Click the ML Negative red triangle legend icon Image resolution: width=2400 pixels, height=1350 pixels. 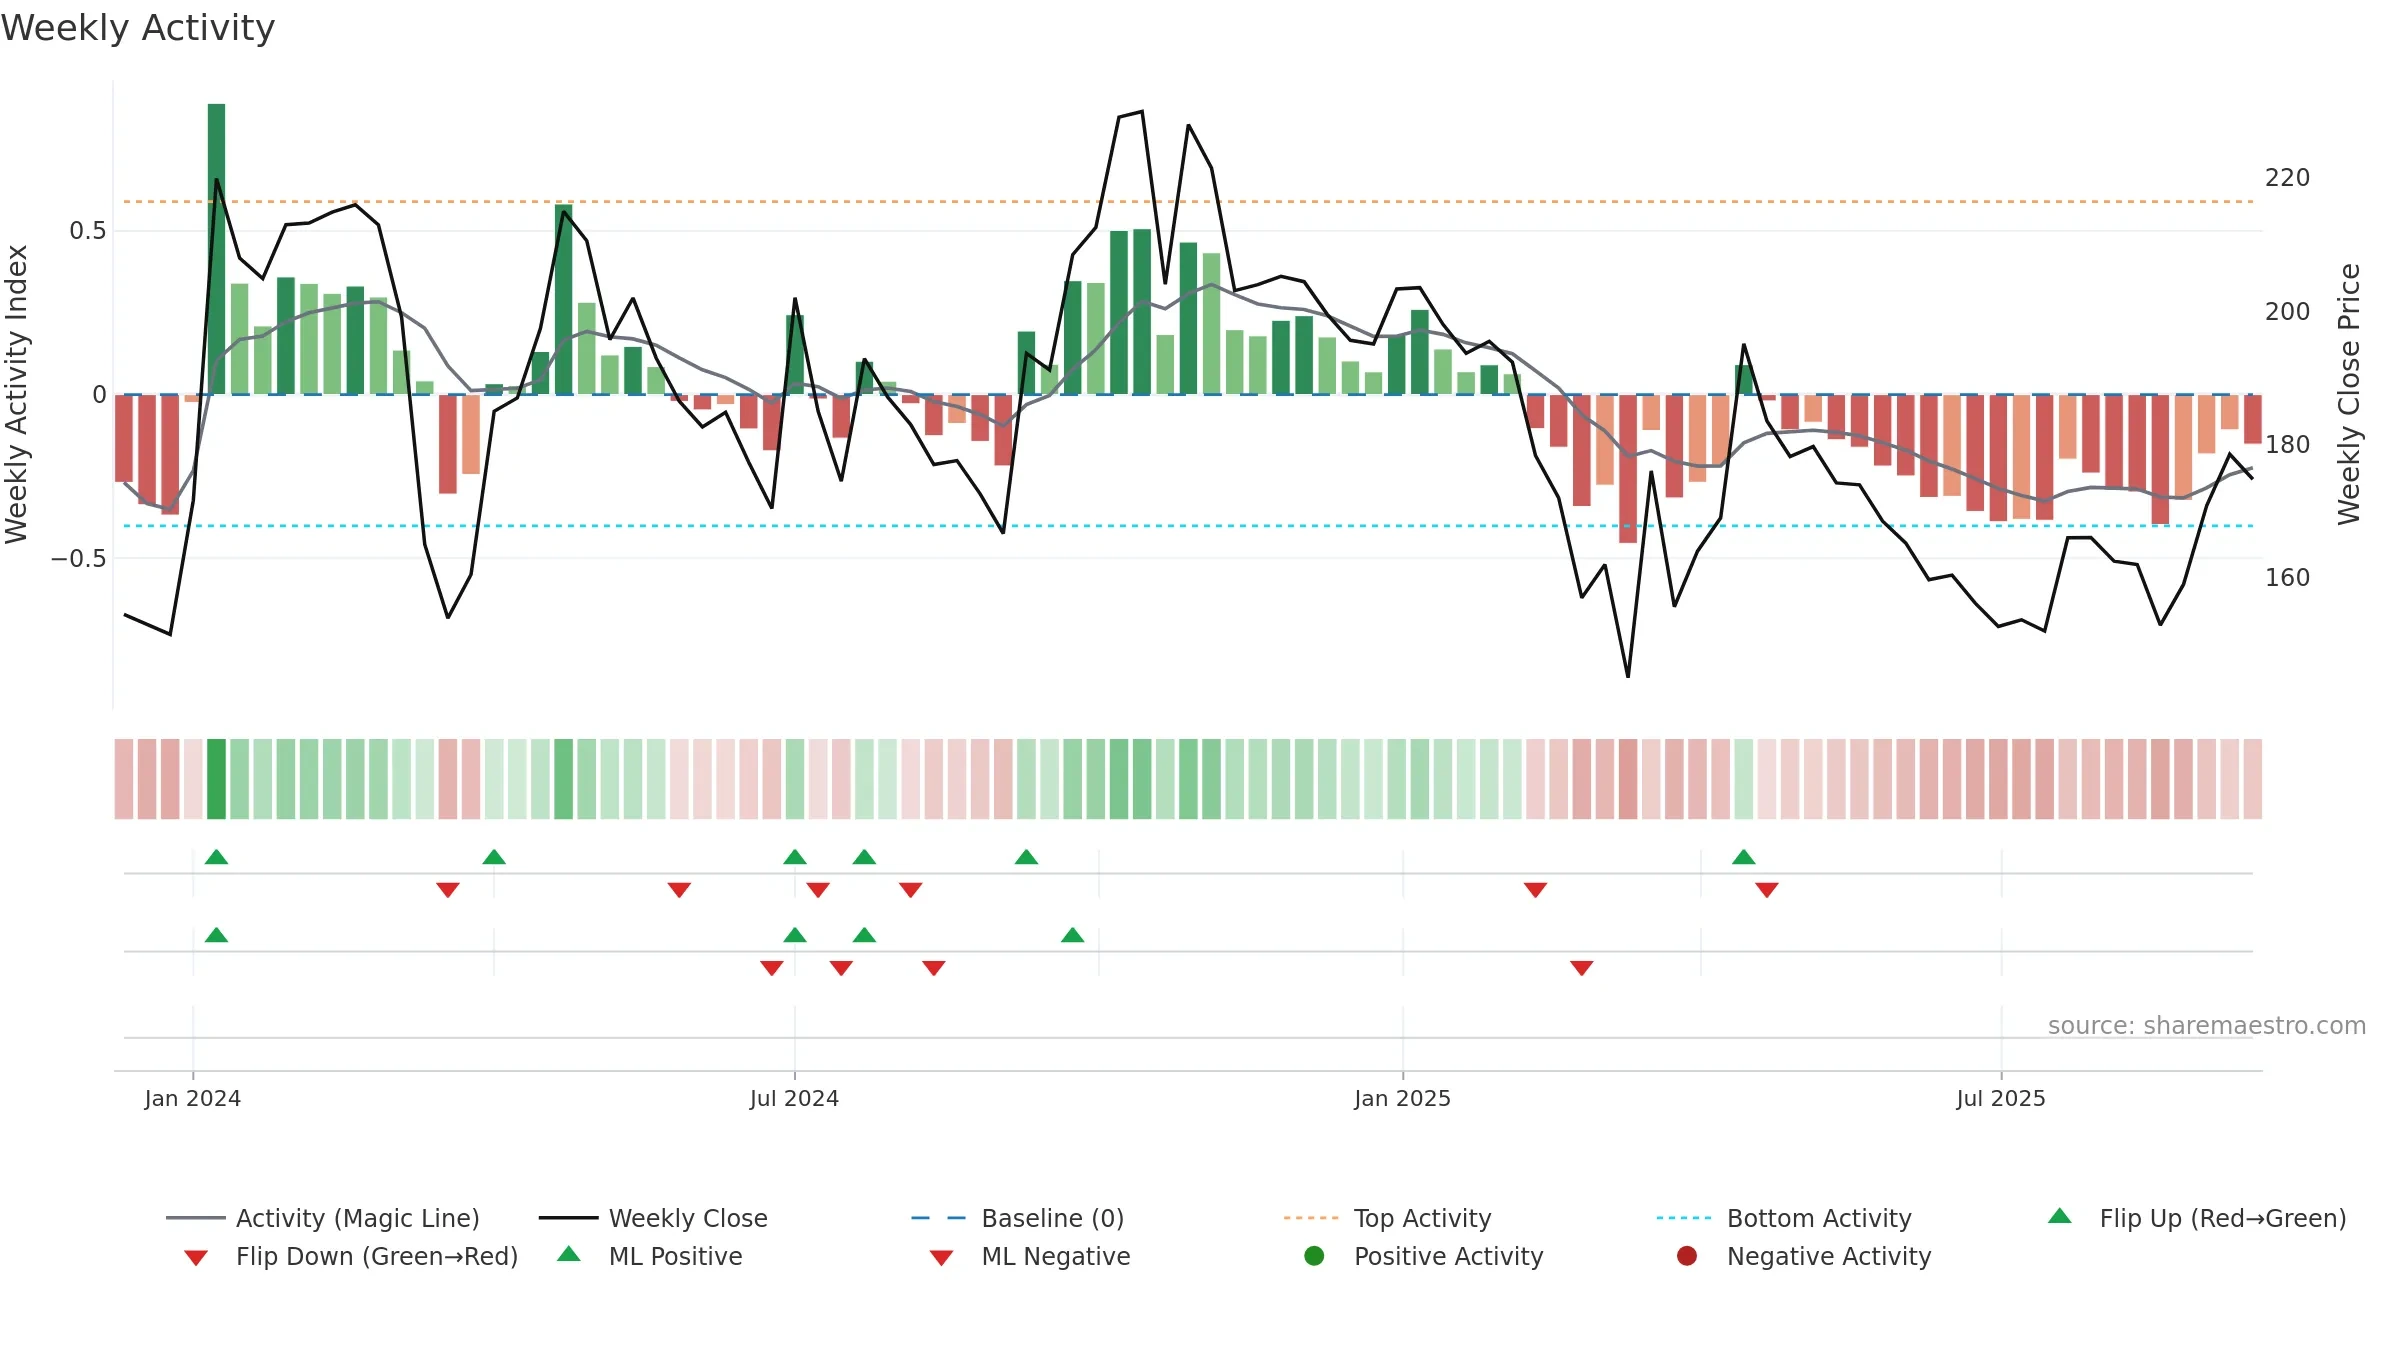point(941,1258)
